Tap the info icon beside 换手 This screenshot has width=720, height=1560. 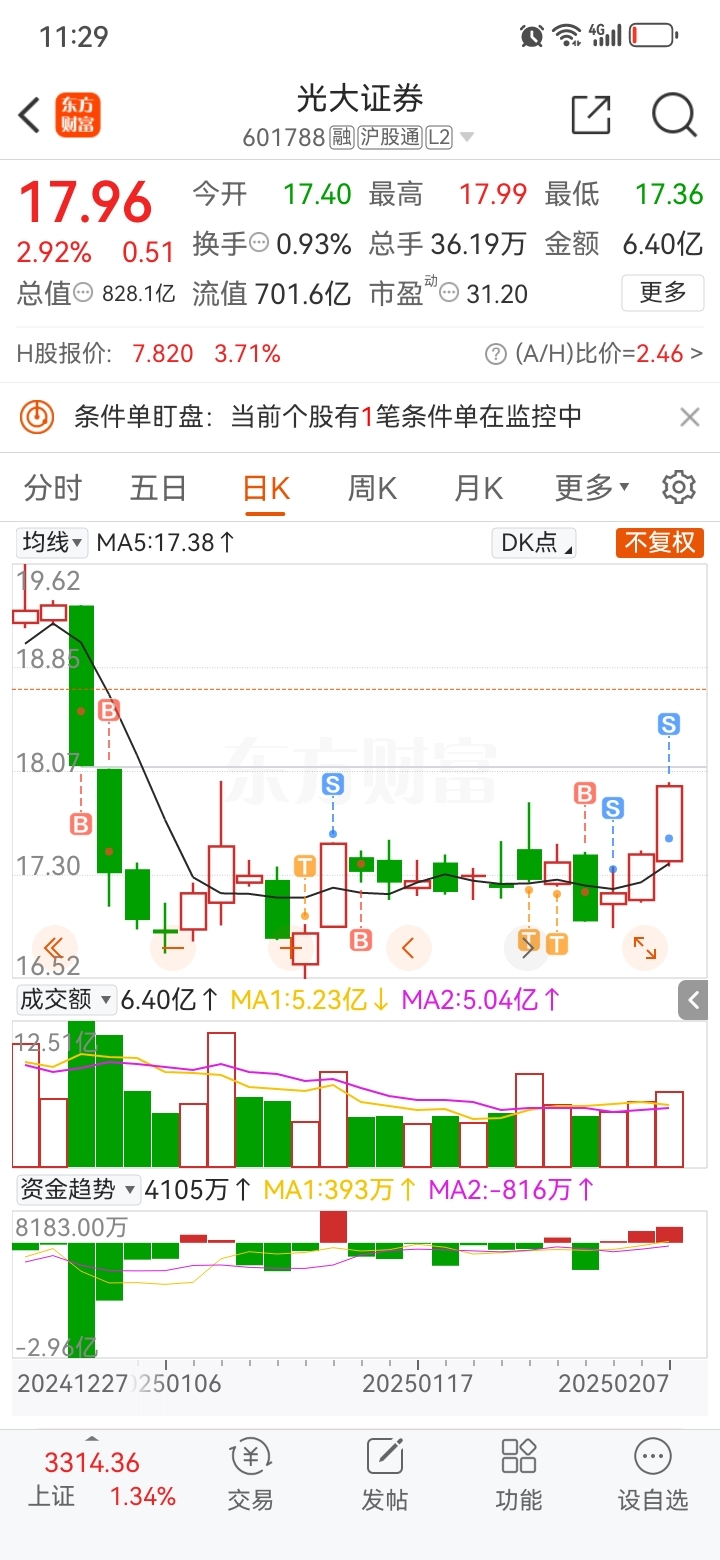tap(259, 243)
